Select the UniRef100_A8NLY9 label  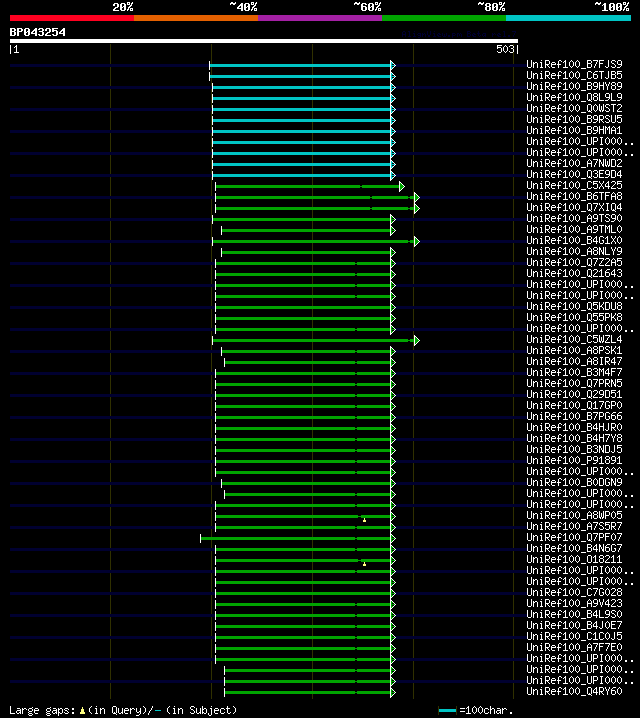[574, 251]
